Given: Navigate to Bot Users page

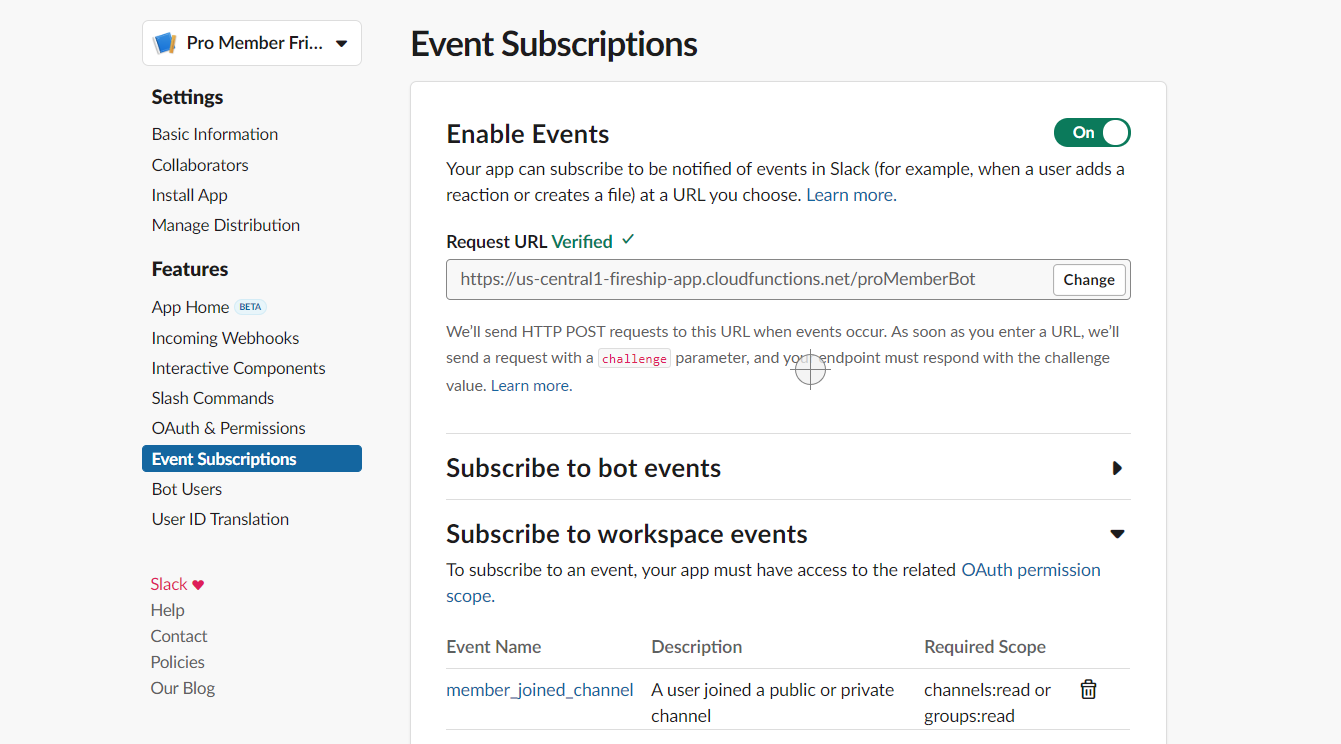Looking at the screenshot, I should (x=186, y=488).
